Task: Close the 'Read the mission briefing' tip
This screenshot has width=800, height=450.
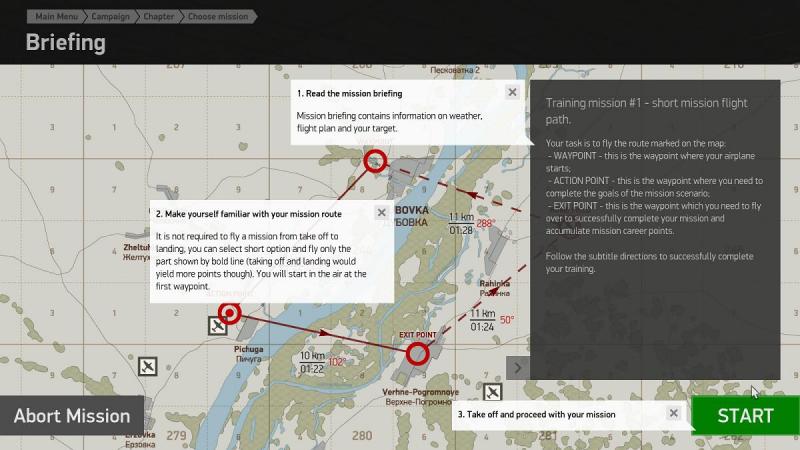Action: [512, 92]
